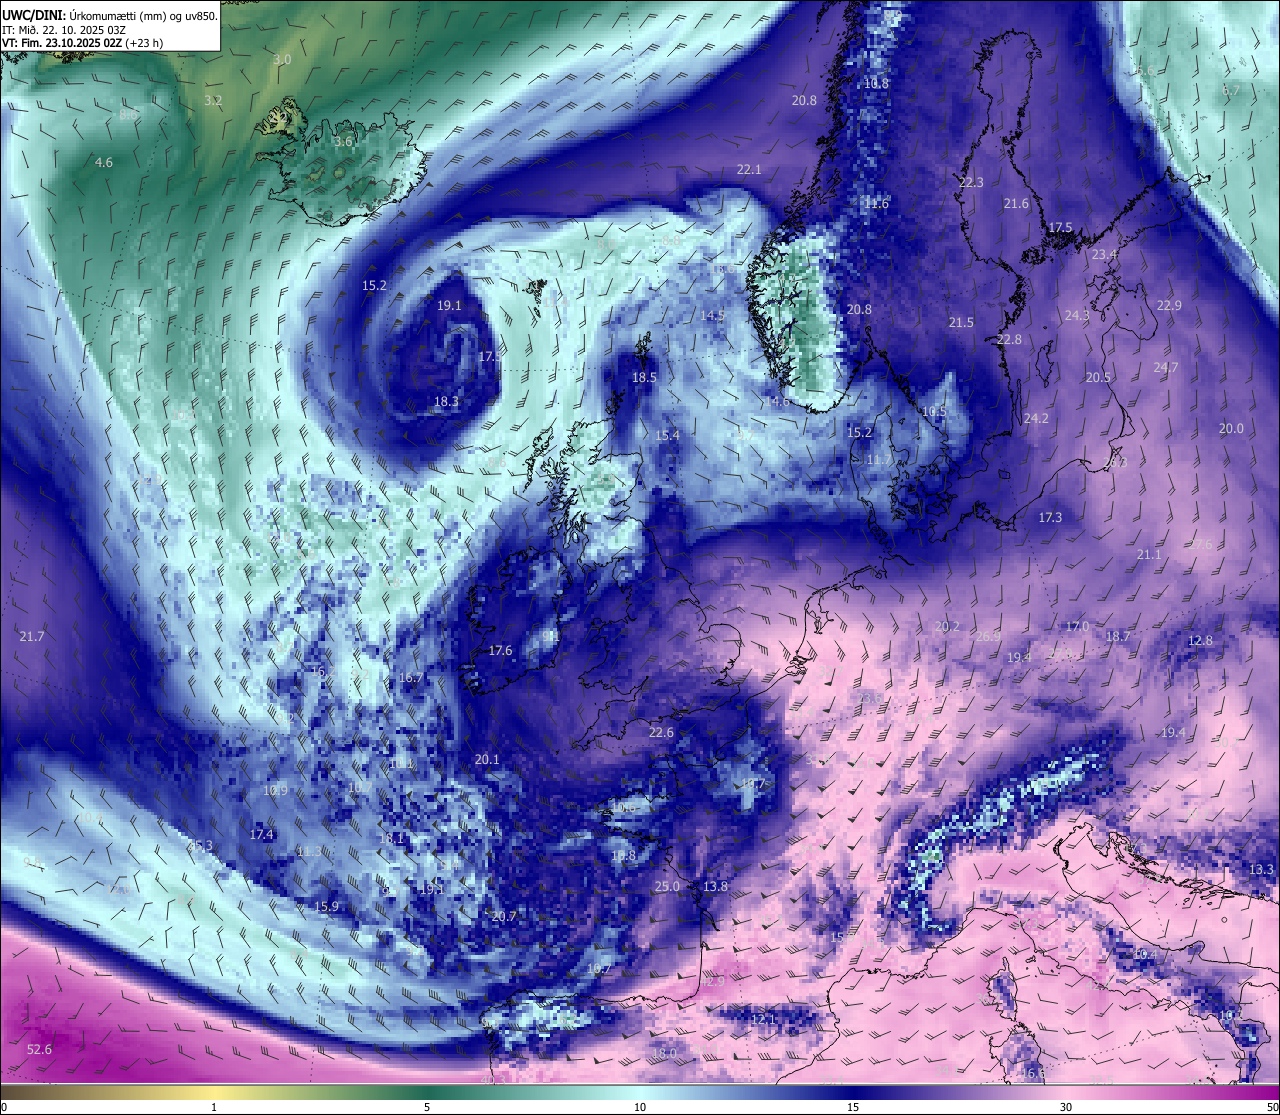The width and height of the screenshot is (1280, 1115).
Task: Click the 18.3 value inside the cyclone
Action: [446, 402]
